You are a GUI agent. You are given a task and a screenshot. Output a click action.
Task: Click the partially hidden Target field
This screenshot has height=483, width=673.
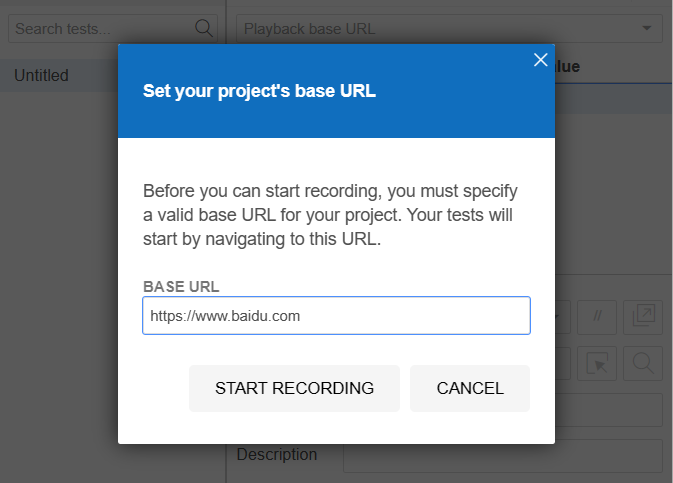[x=563, y=363]
